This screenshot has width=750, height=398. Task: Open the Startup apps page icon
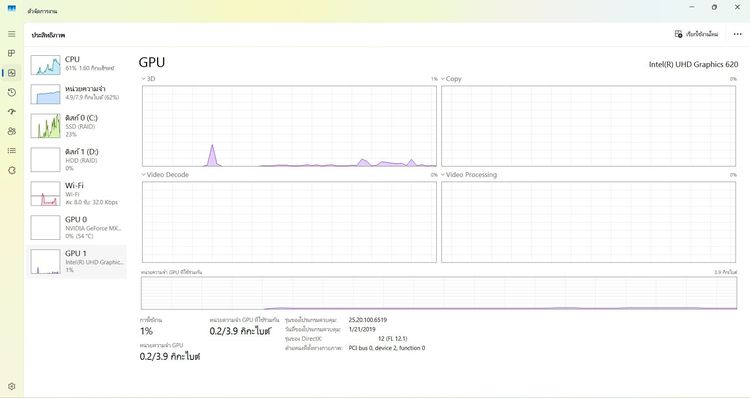11,111
